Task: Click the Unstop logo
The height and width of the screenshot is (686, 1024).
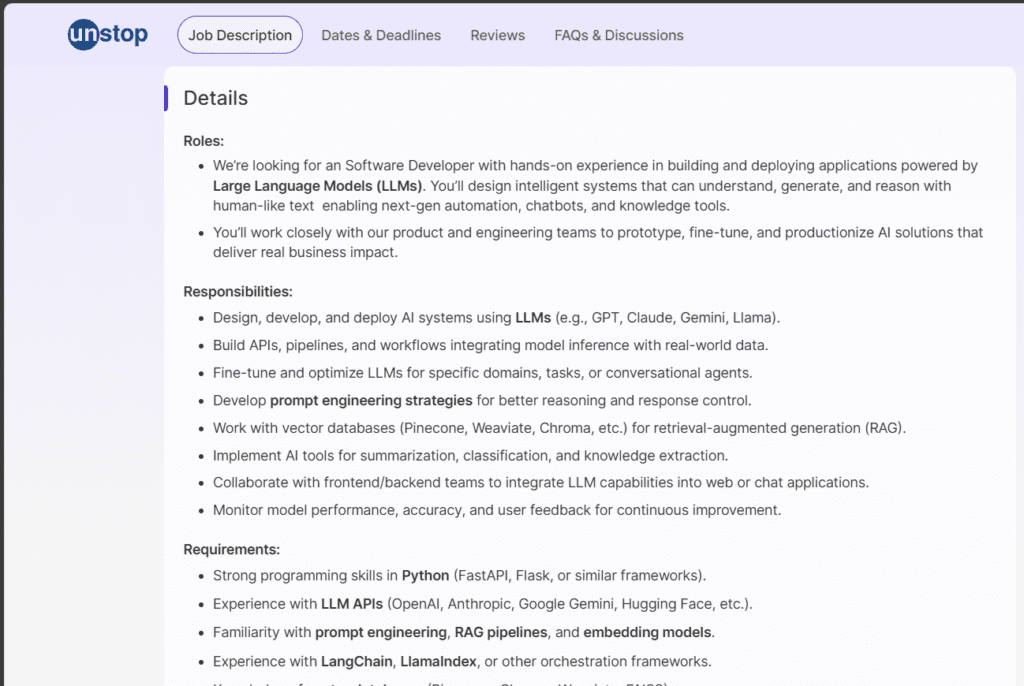Action: click(x=107, y=33)
